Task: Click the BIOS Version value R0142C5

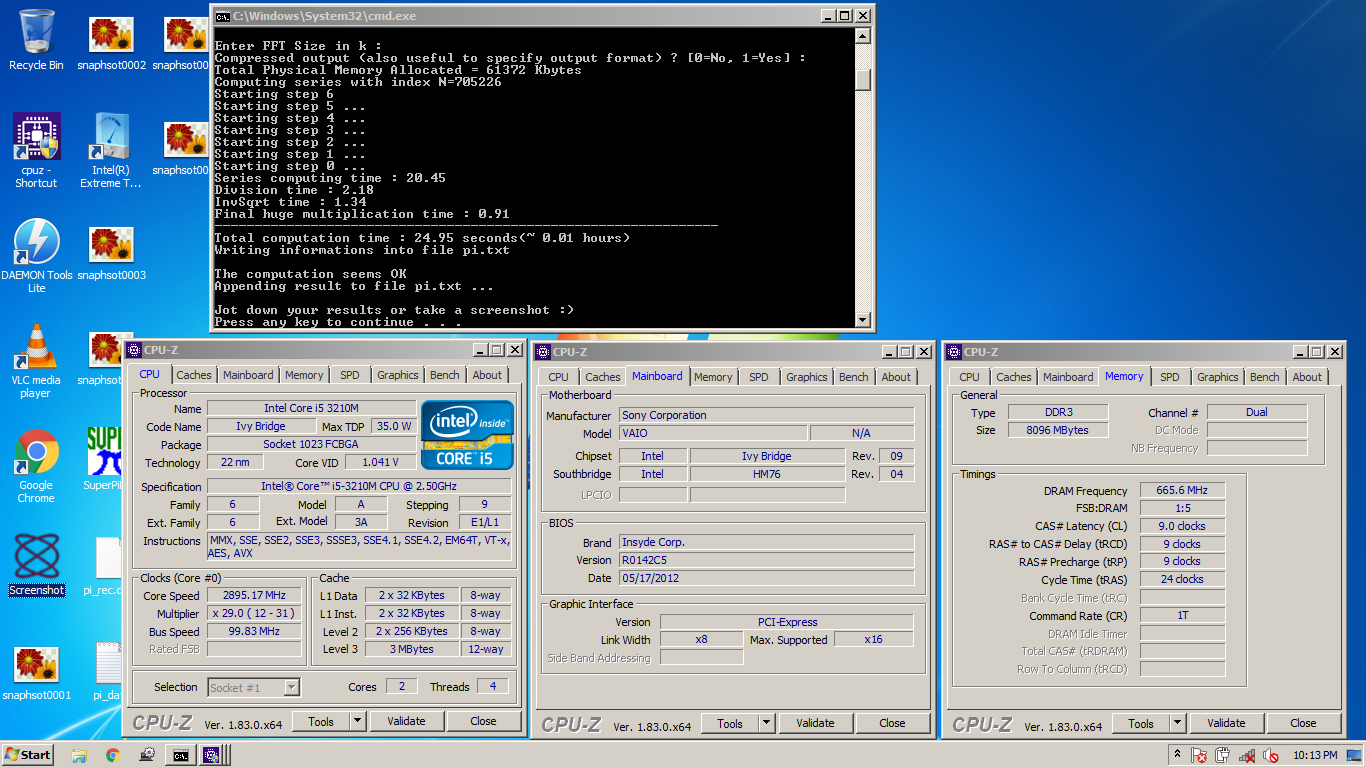Action: (766, 560)
